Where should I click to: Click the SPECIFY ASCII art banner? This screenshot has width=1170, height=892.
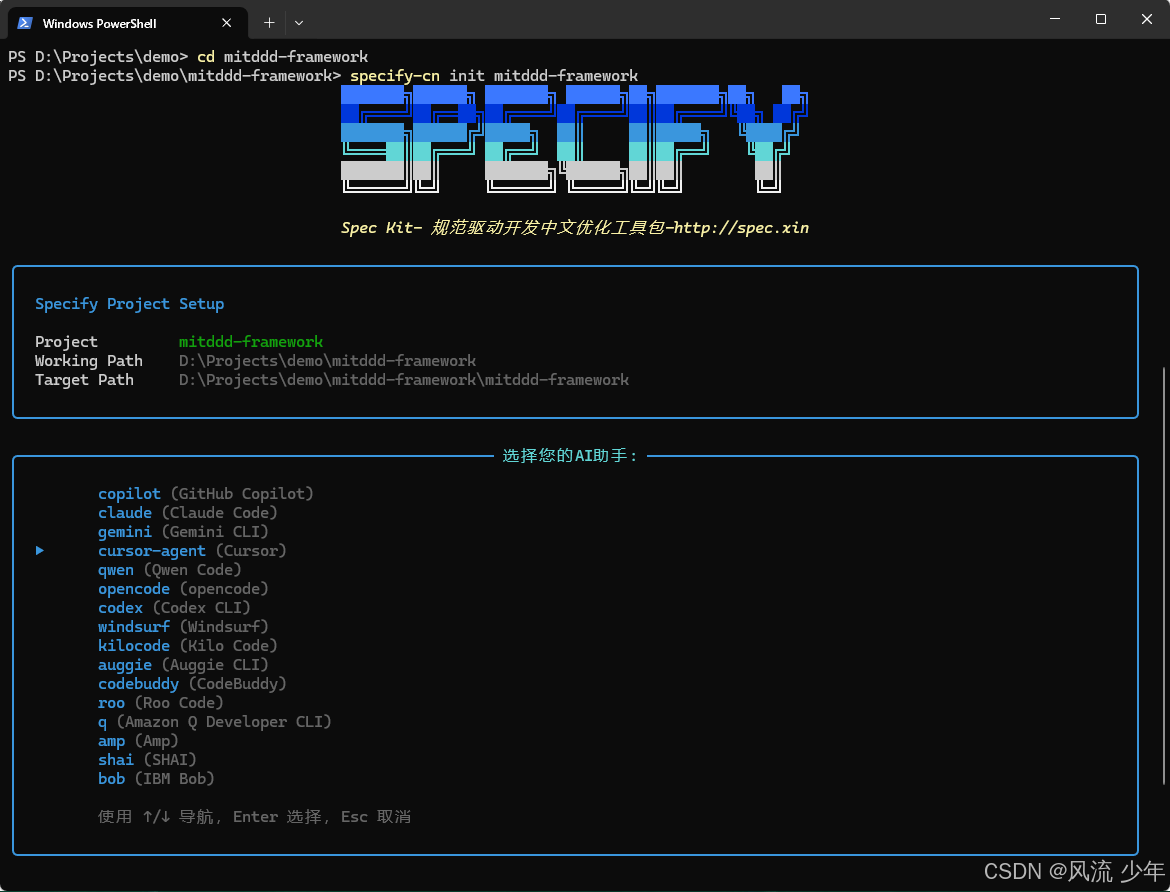pos(575,139)
